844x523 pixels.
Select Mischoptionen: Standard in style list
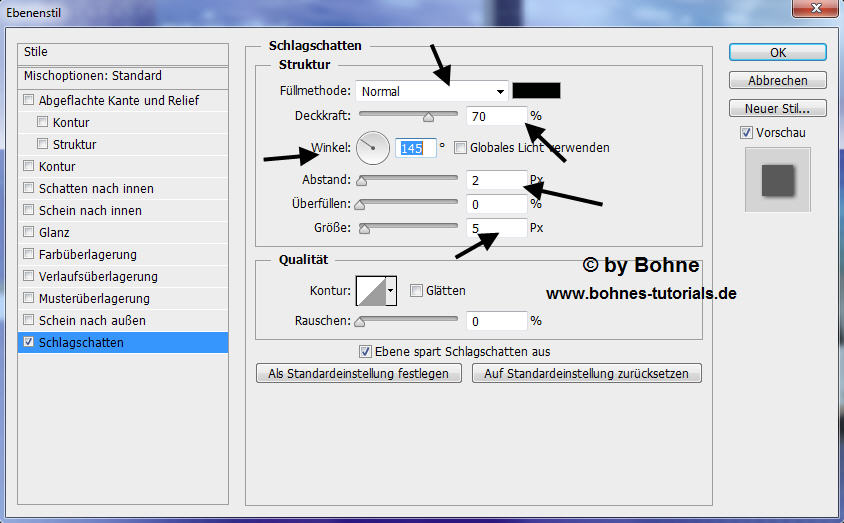[93, 76]
